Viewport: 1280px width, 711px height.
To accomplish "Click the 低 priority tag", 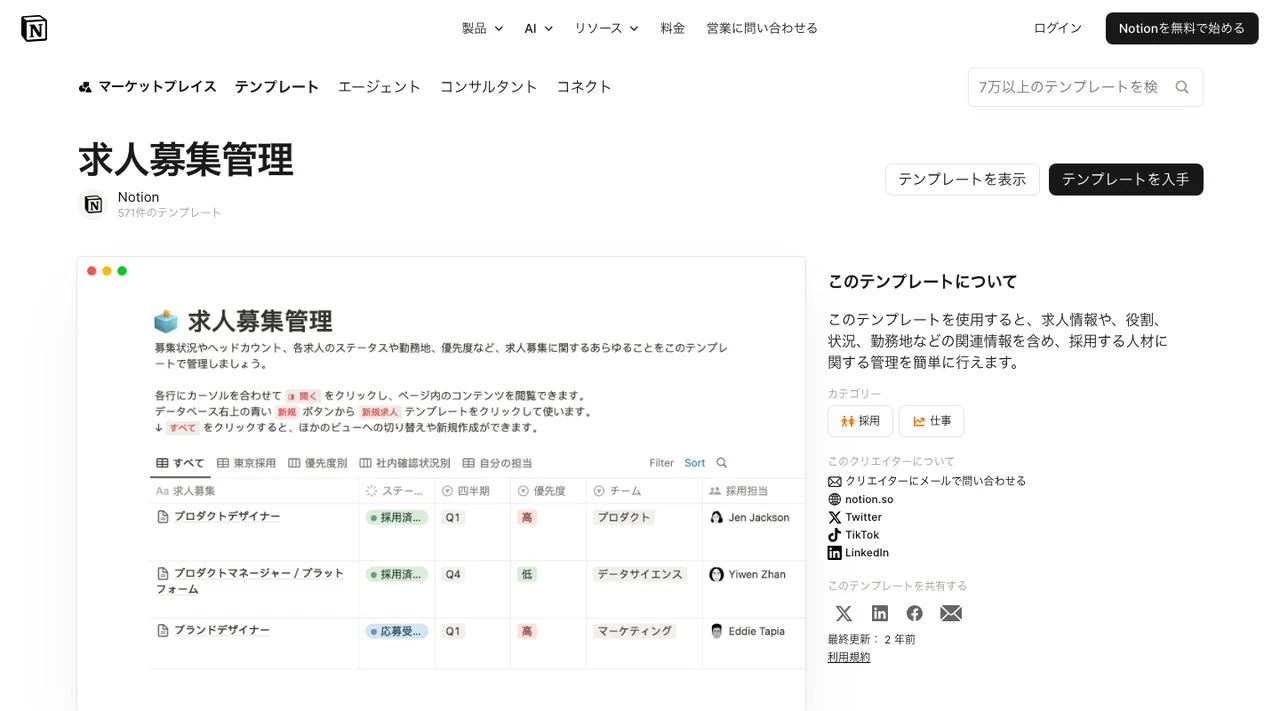I will pos(527,574).
